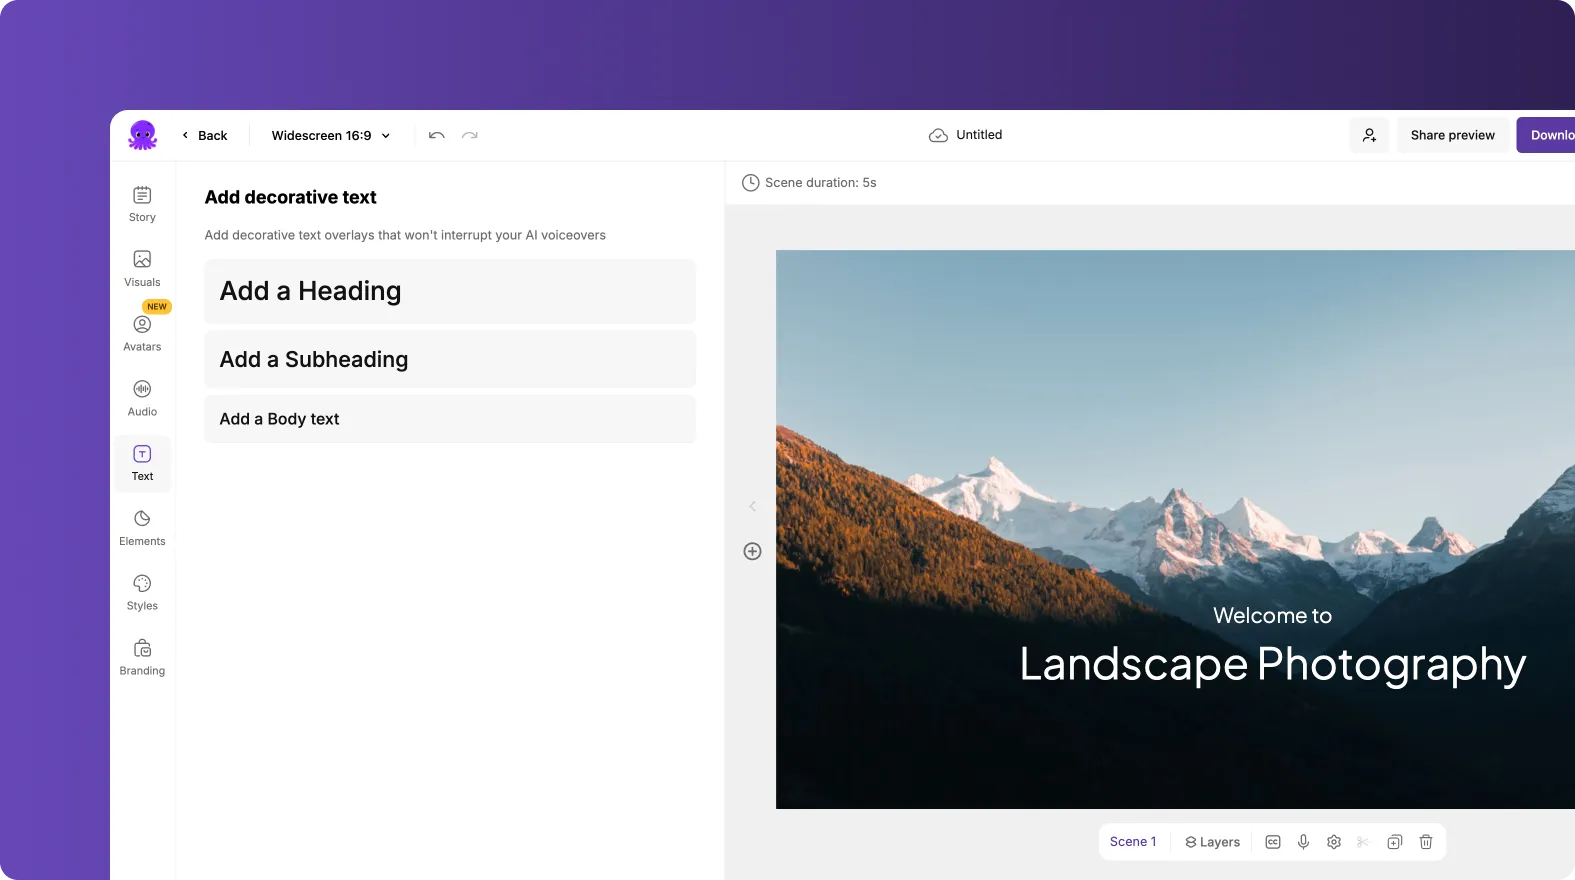Viewport: 1575px width, 880px height.
Task: Click Add a Heading option
Action: [449, 291]
